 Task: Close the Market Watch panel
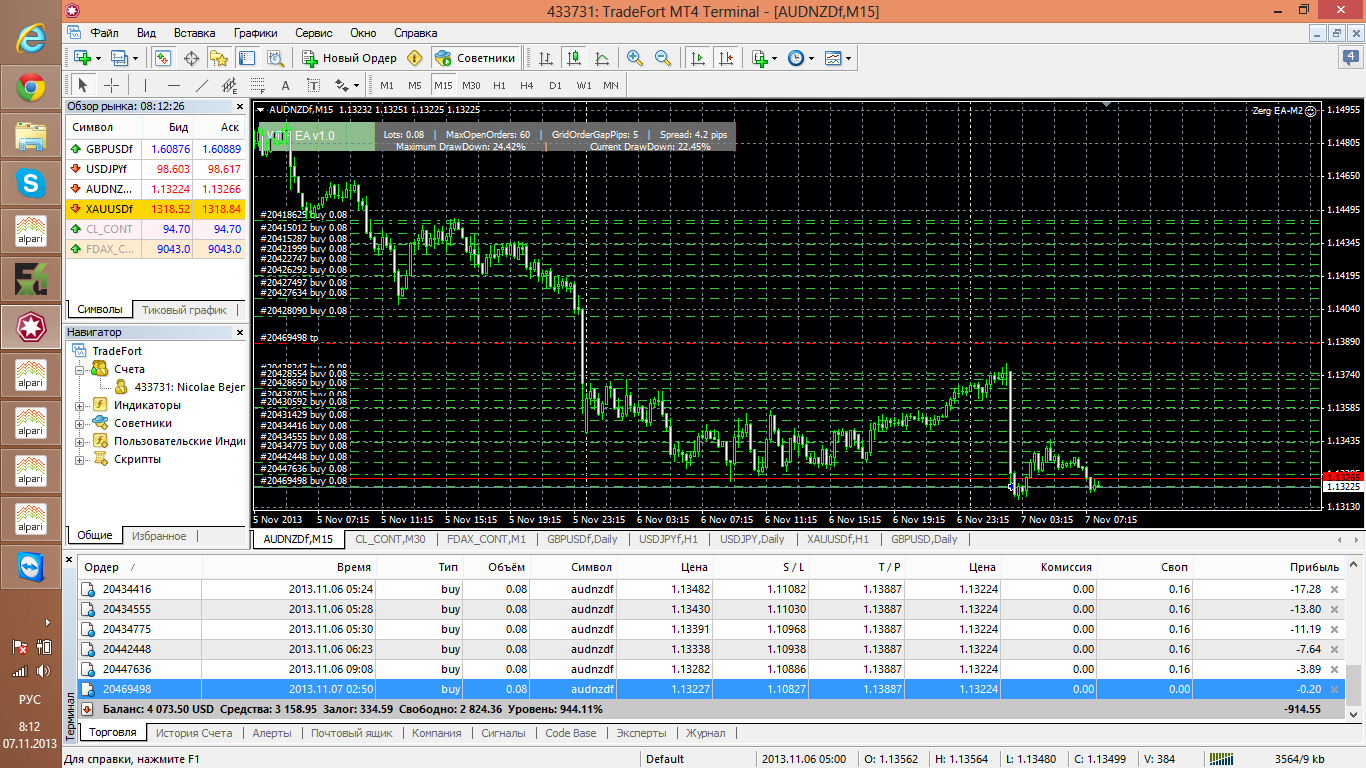point(239,106)
